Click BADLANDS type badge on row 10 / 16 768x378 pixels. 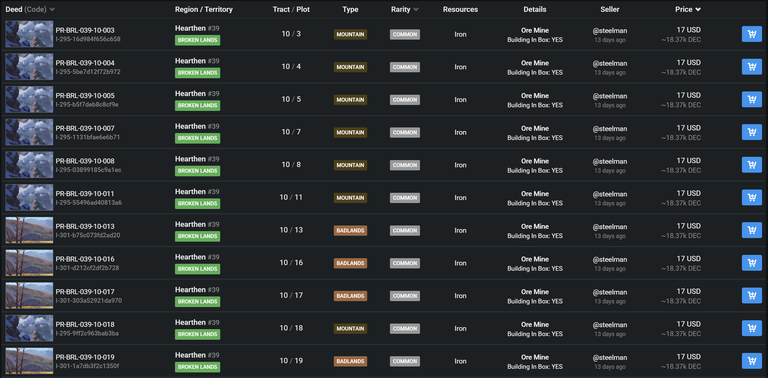click(x=350, y=263)
